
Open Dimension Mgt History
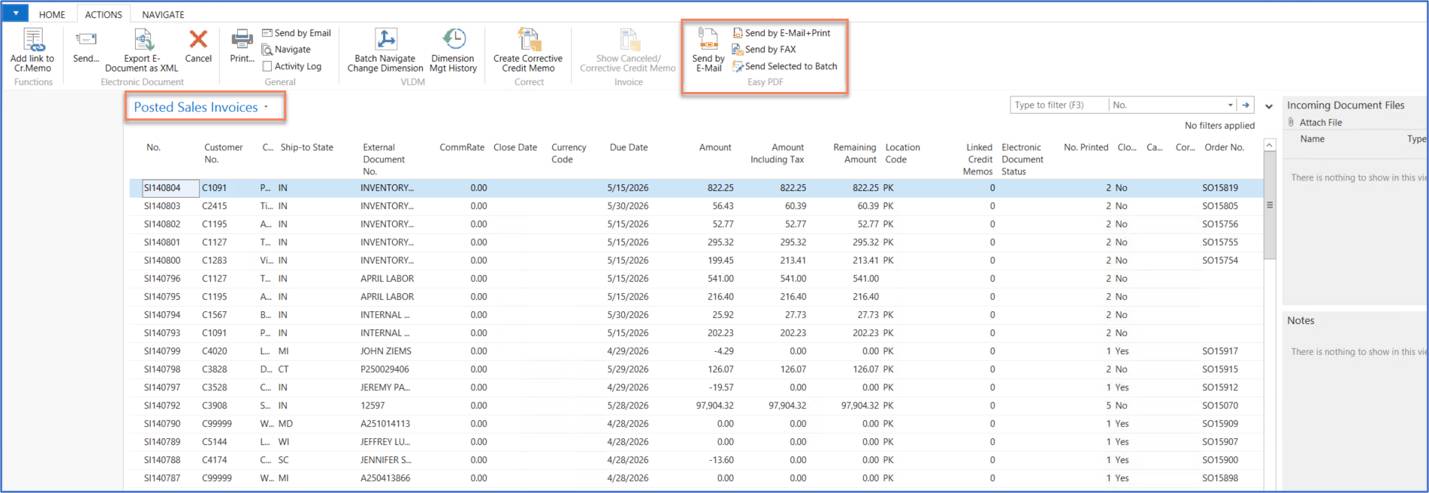tap(454, 51)
